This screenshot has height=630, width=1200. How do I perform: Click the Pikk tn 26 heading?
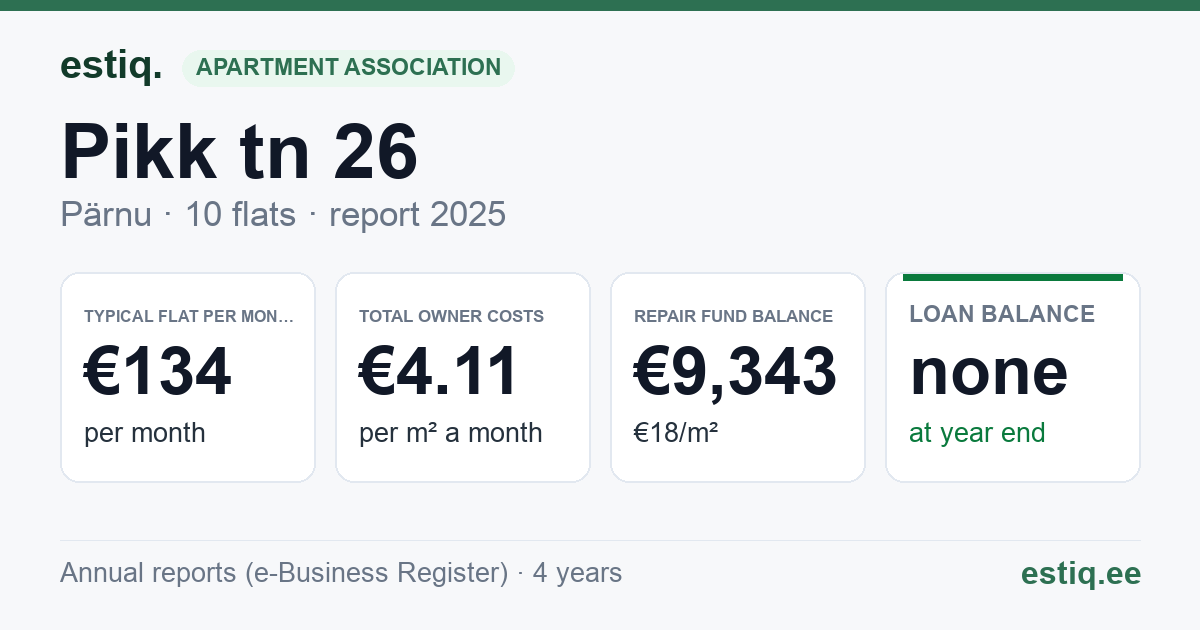click(x=240, y=151)
